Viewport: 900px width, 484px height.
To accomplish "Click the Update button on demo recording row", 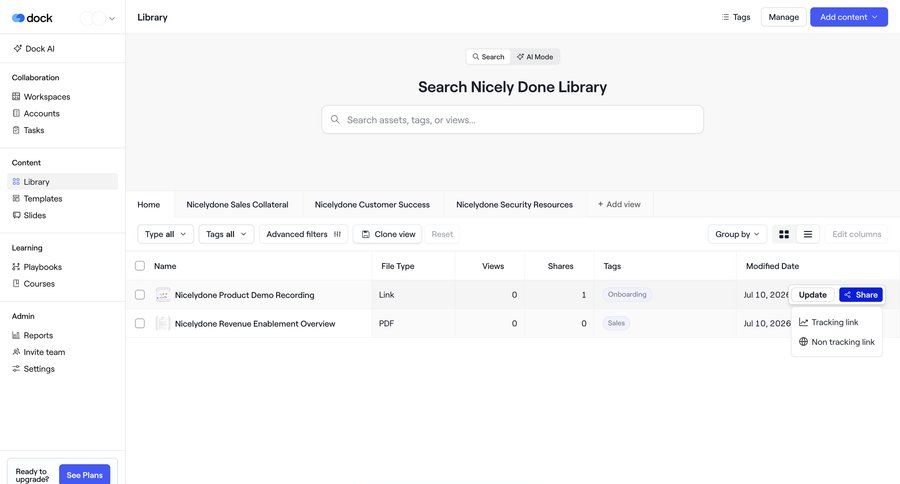I will pyautogui.click(x=813, y=295).
